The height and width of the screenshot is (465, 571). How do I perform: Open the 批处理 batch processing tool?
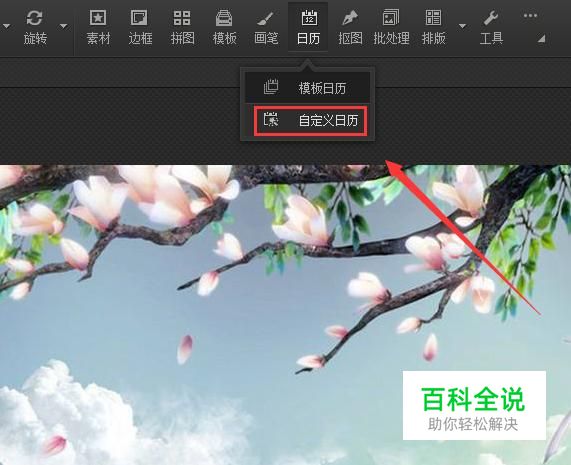tap(391, 27)
